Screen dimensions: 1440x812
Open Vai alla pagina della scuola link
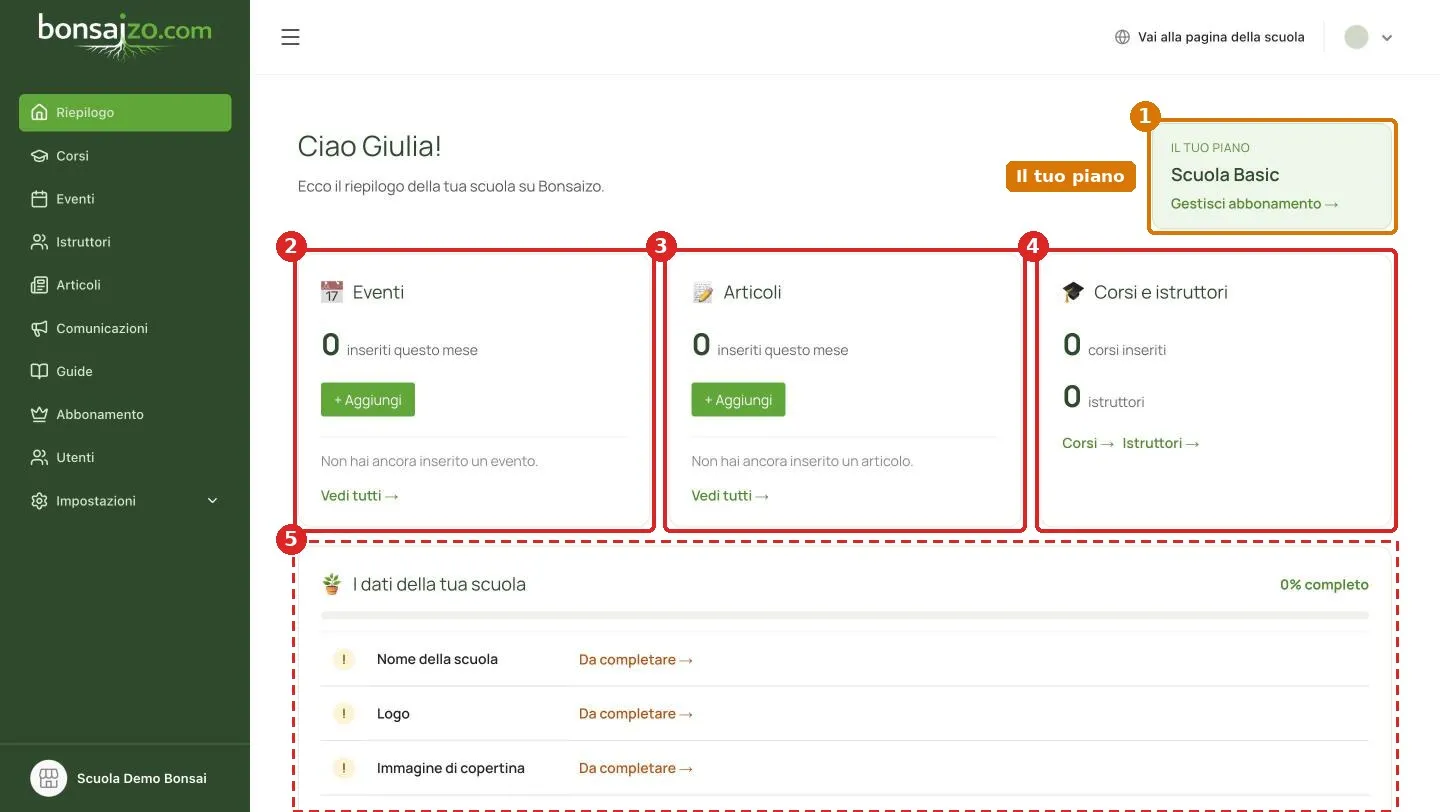1210,37
